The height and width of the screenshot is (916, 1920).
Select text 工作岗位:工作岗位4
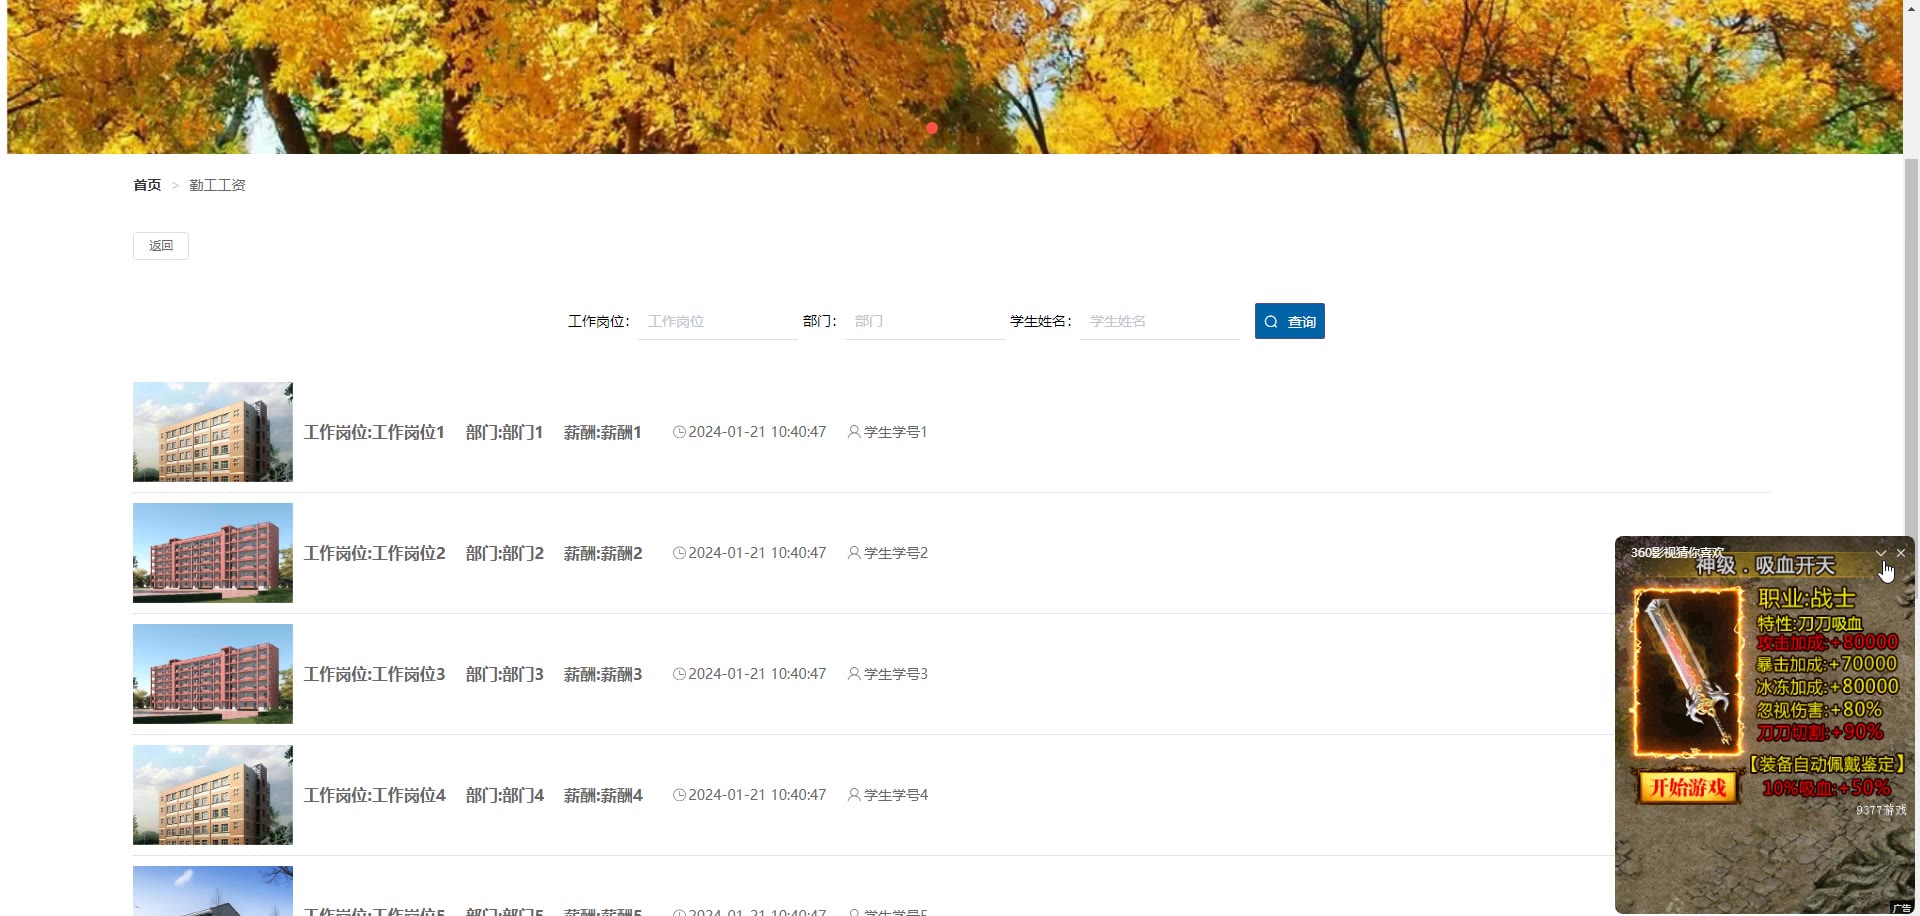point(375,795)
